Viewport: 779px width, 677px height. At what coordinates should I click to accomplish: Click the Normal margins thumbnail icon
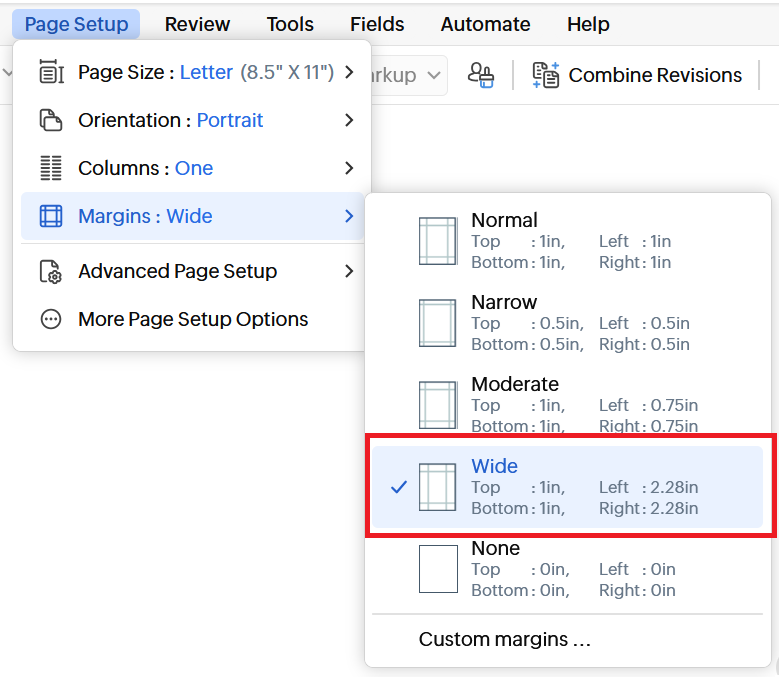coord(437,241)
